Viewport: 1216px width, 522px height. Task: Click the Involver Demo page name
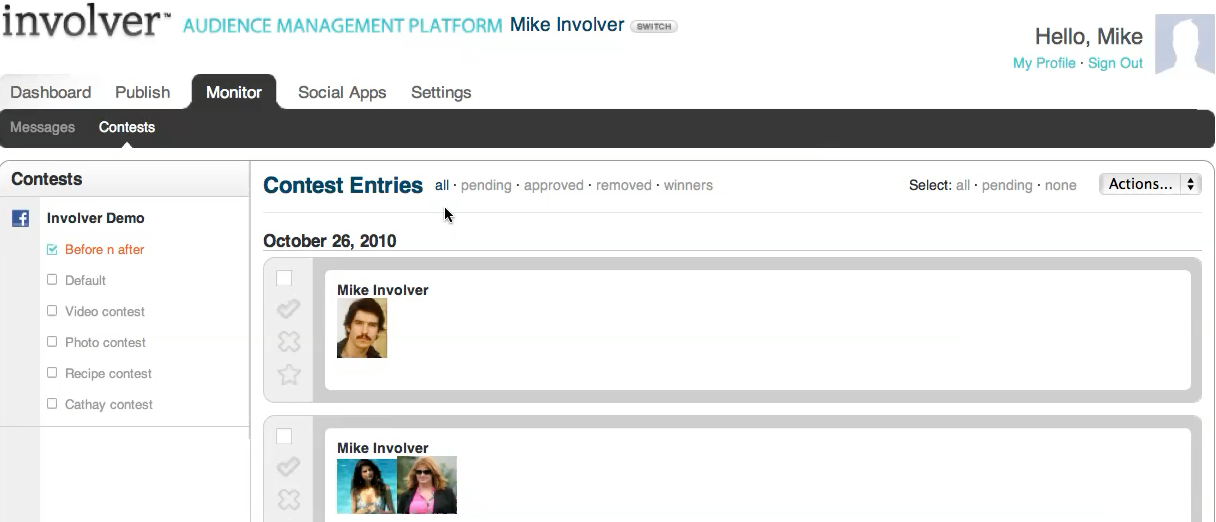pos(96,218)
